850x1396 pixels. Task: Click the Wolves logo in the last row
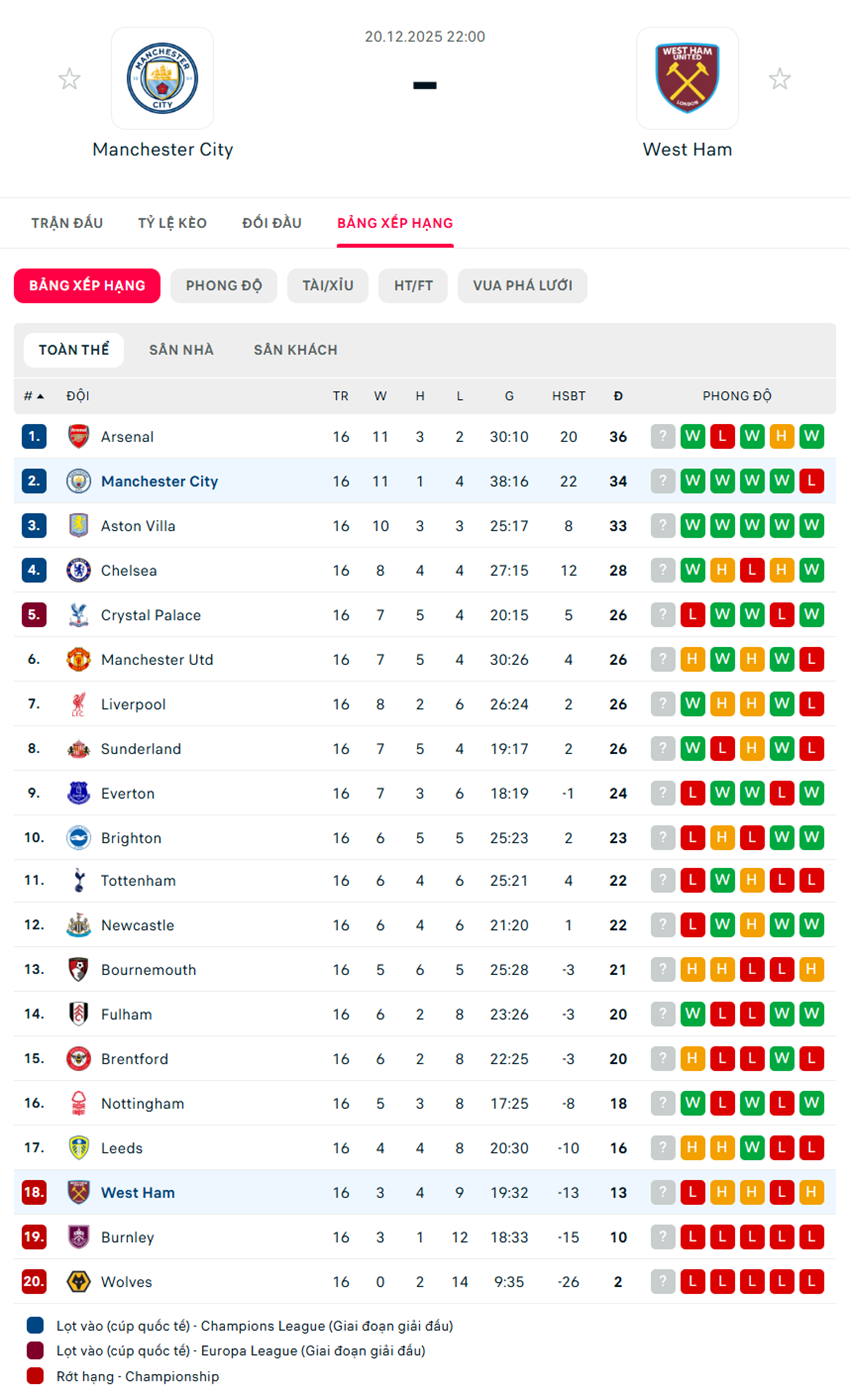tap(78, 1282)
